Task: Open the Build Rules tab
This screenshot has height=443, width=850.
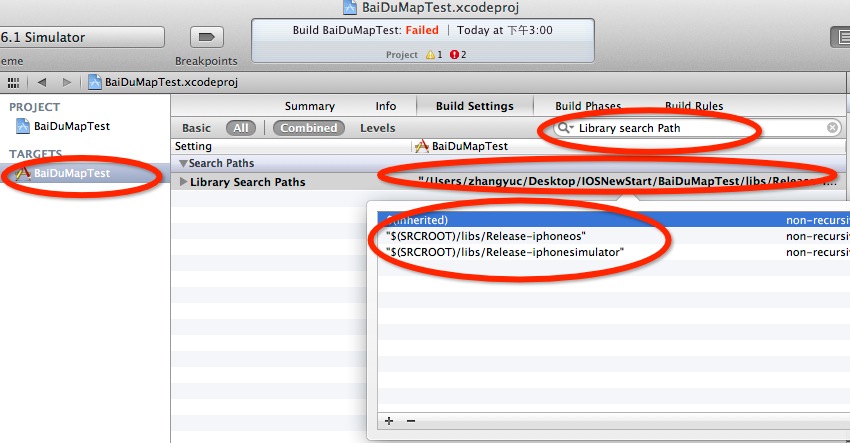Action: pyautogui.click(x=694, y=106)
